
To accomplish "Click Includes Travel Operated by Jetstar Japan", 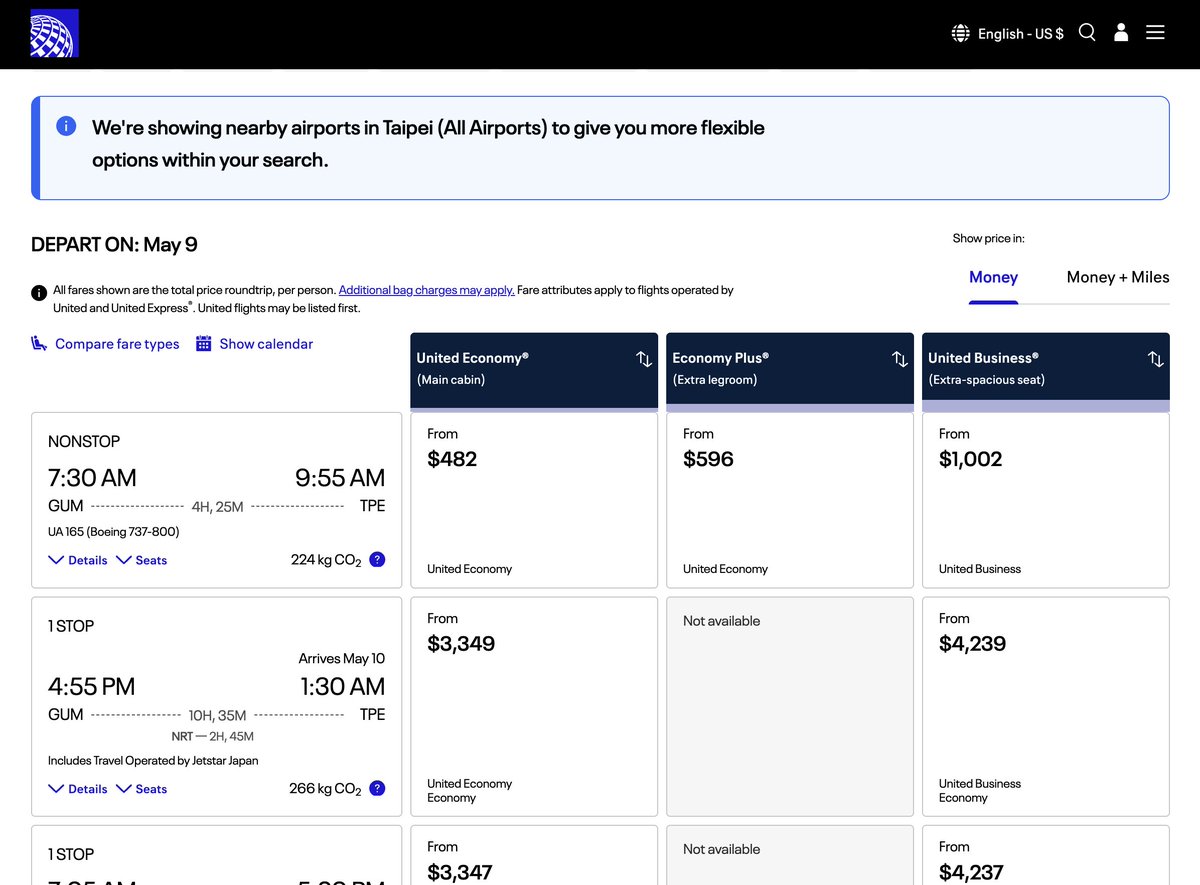I will (153, 760).
